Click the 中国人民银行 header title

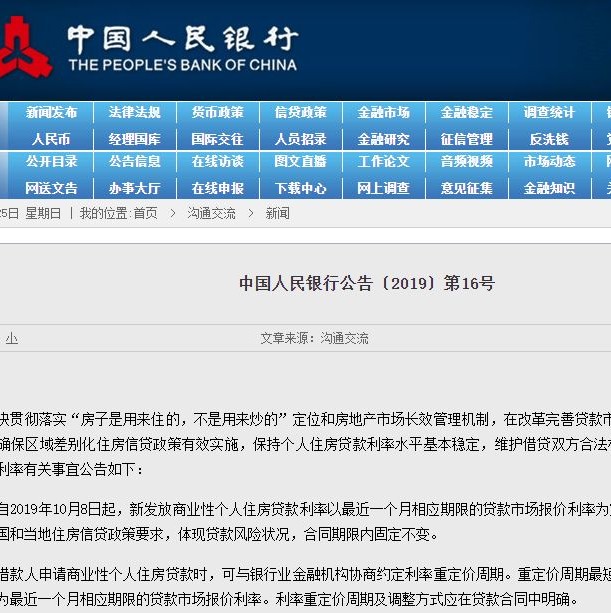(183, 39)
